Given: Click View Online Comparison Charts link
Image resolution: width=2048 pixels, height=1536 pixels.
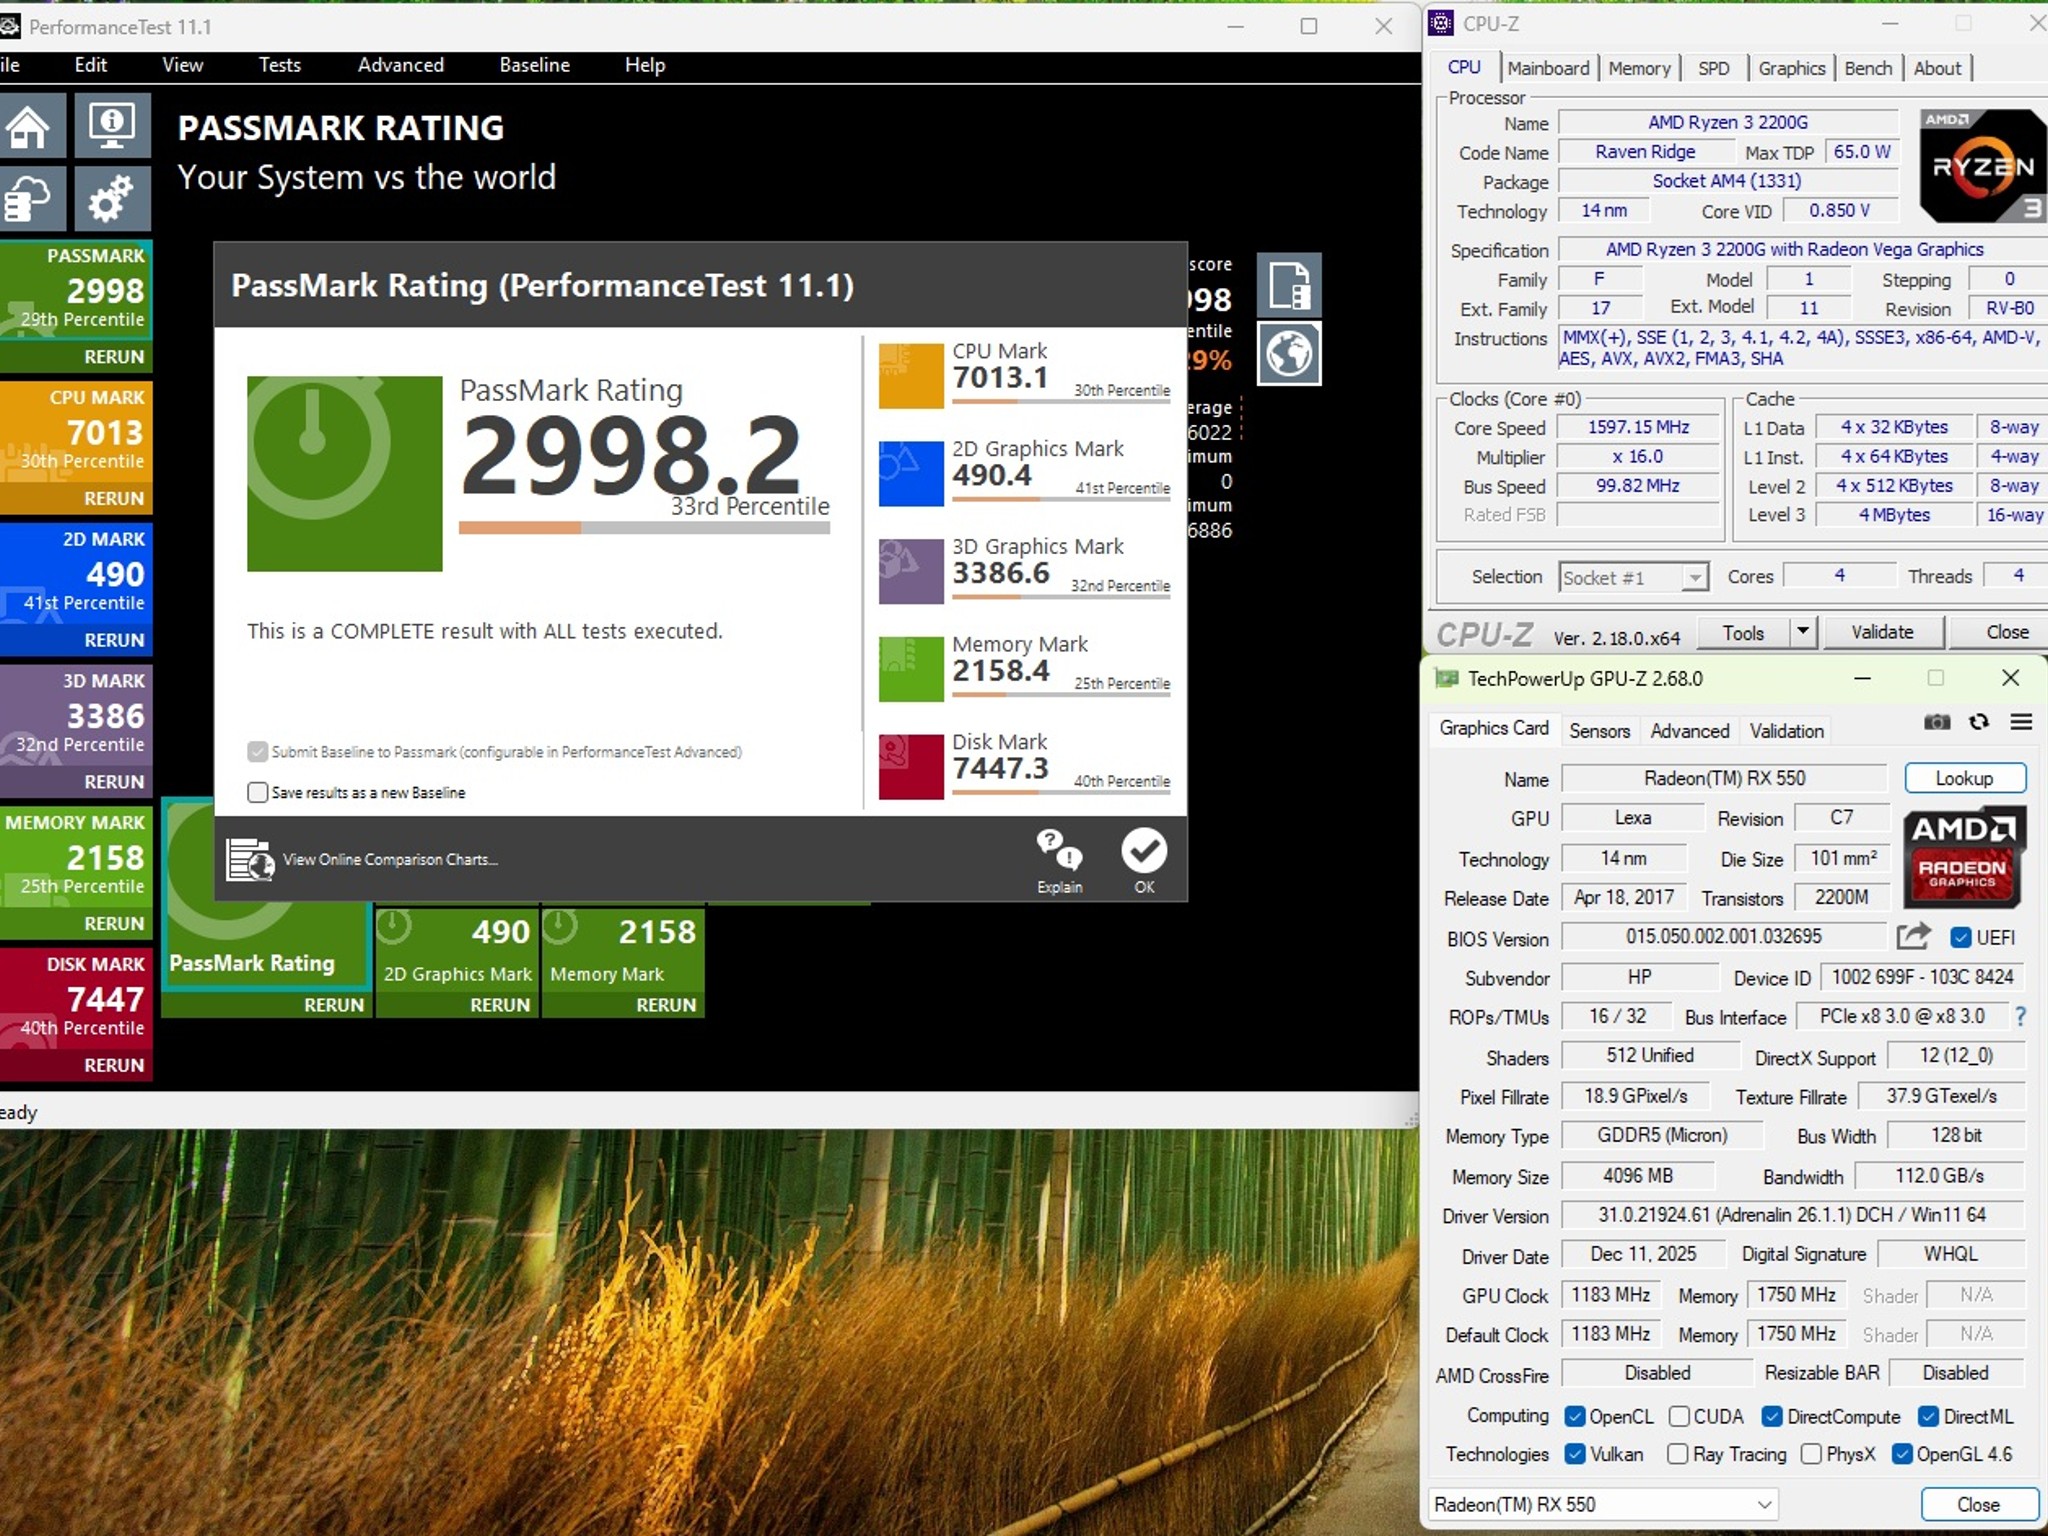Looking at the screenshot, I should (x=390, y=859).
